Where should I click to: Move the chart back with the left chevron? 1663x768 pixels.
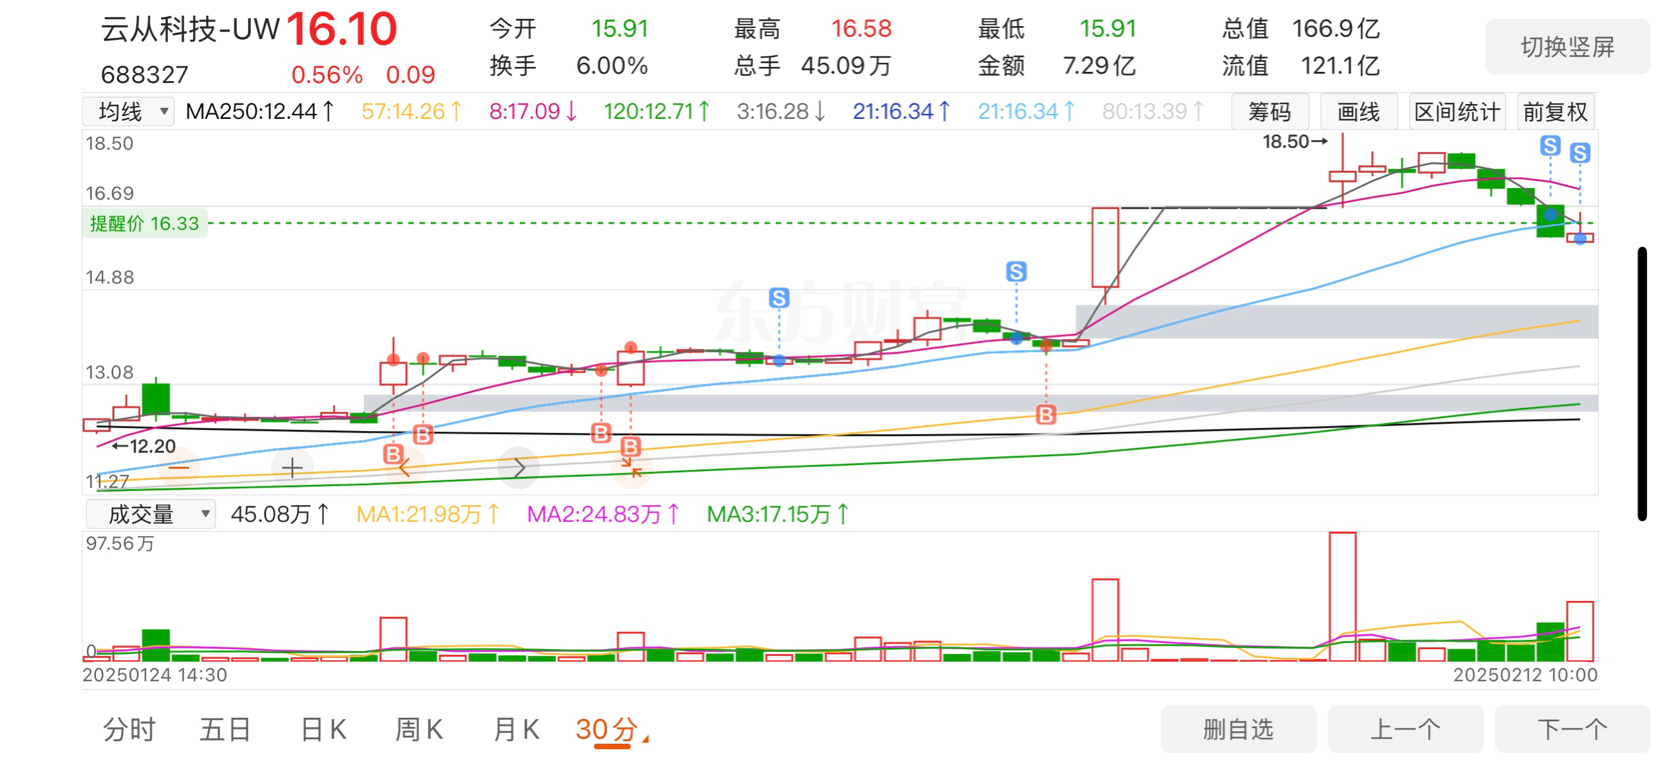(x=405, y=467)
